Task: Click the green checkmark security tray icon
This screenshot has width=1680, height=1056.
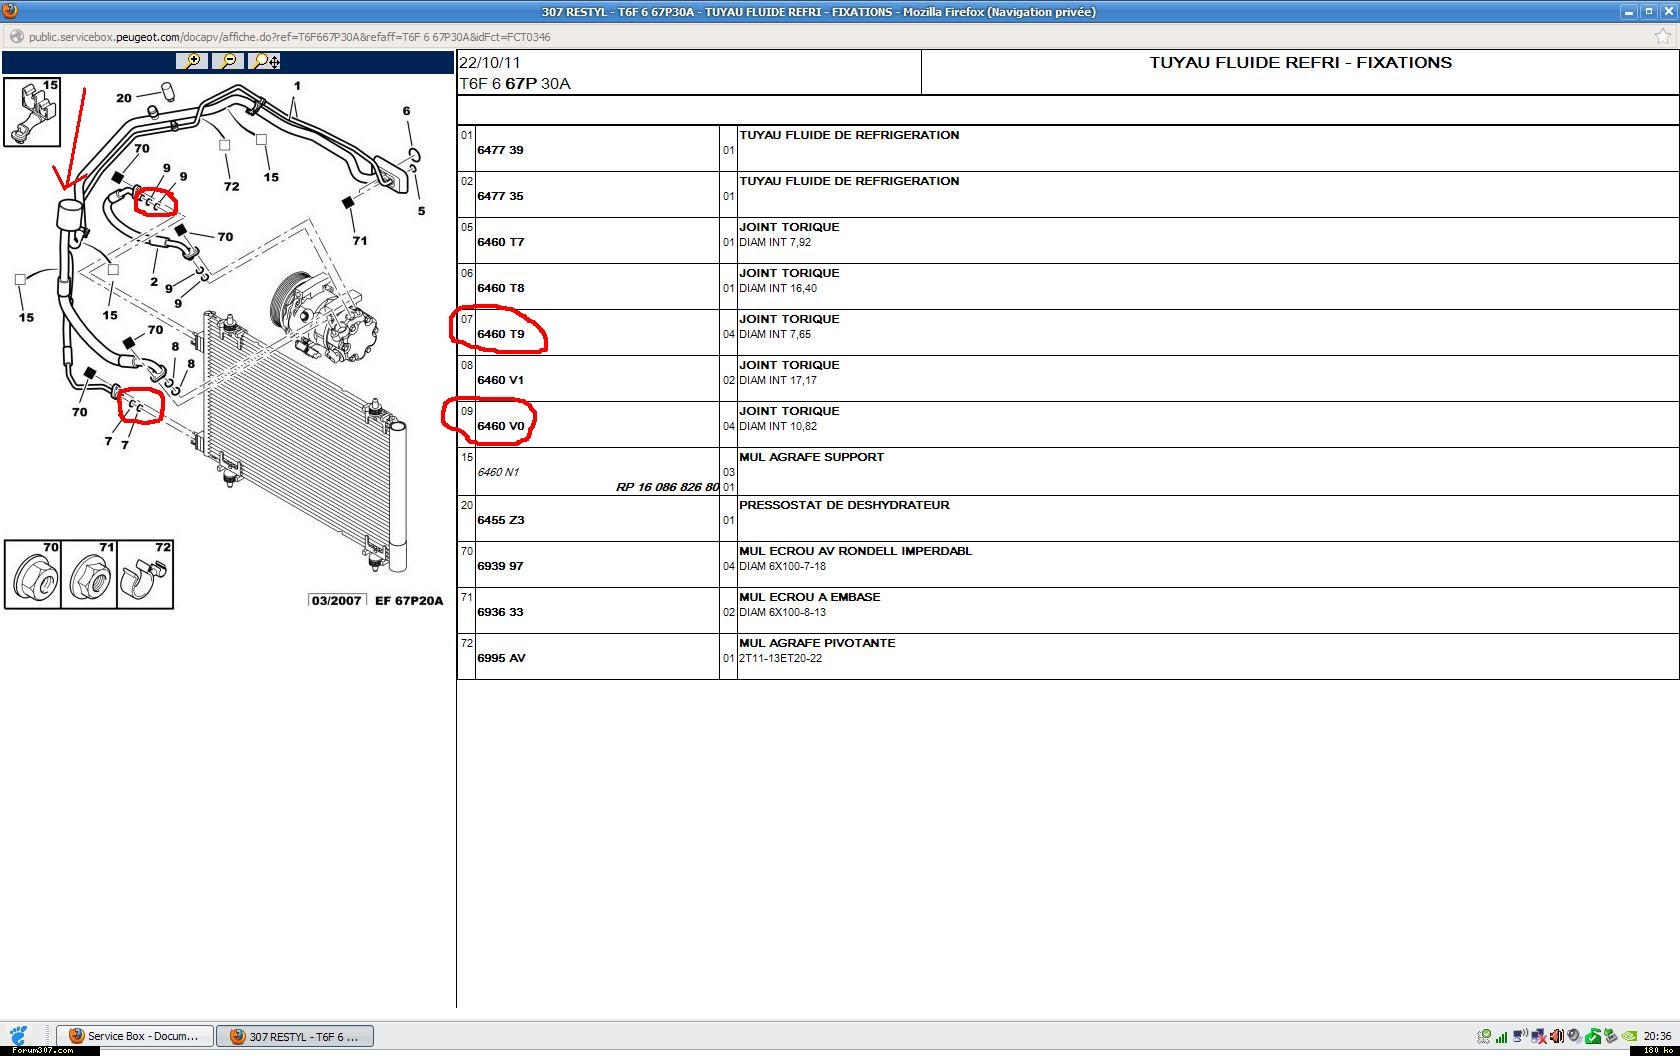Action: click(1593, 1036)
